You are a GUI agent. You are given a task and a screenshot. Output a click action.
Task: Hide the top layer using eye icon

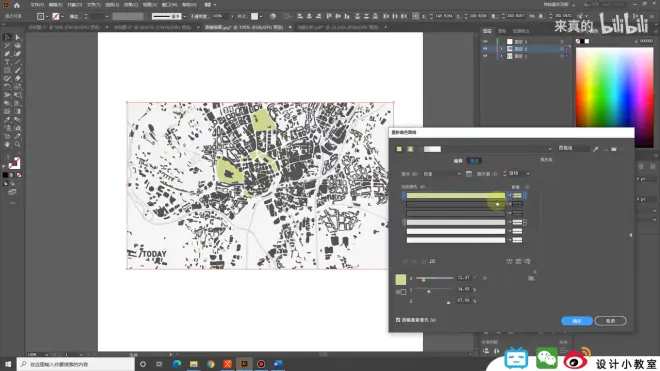coord(485,42)
